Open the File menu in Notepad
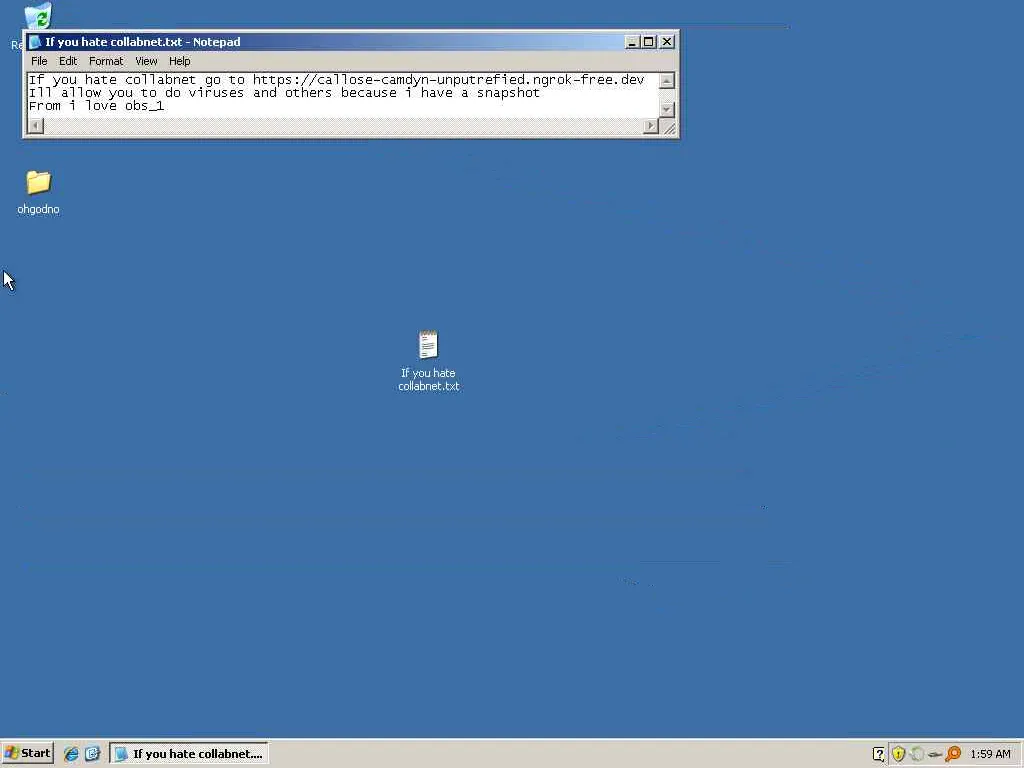 [39, 61]
